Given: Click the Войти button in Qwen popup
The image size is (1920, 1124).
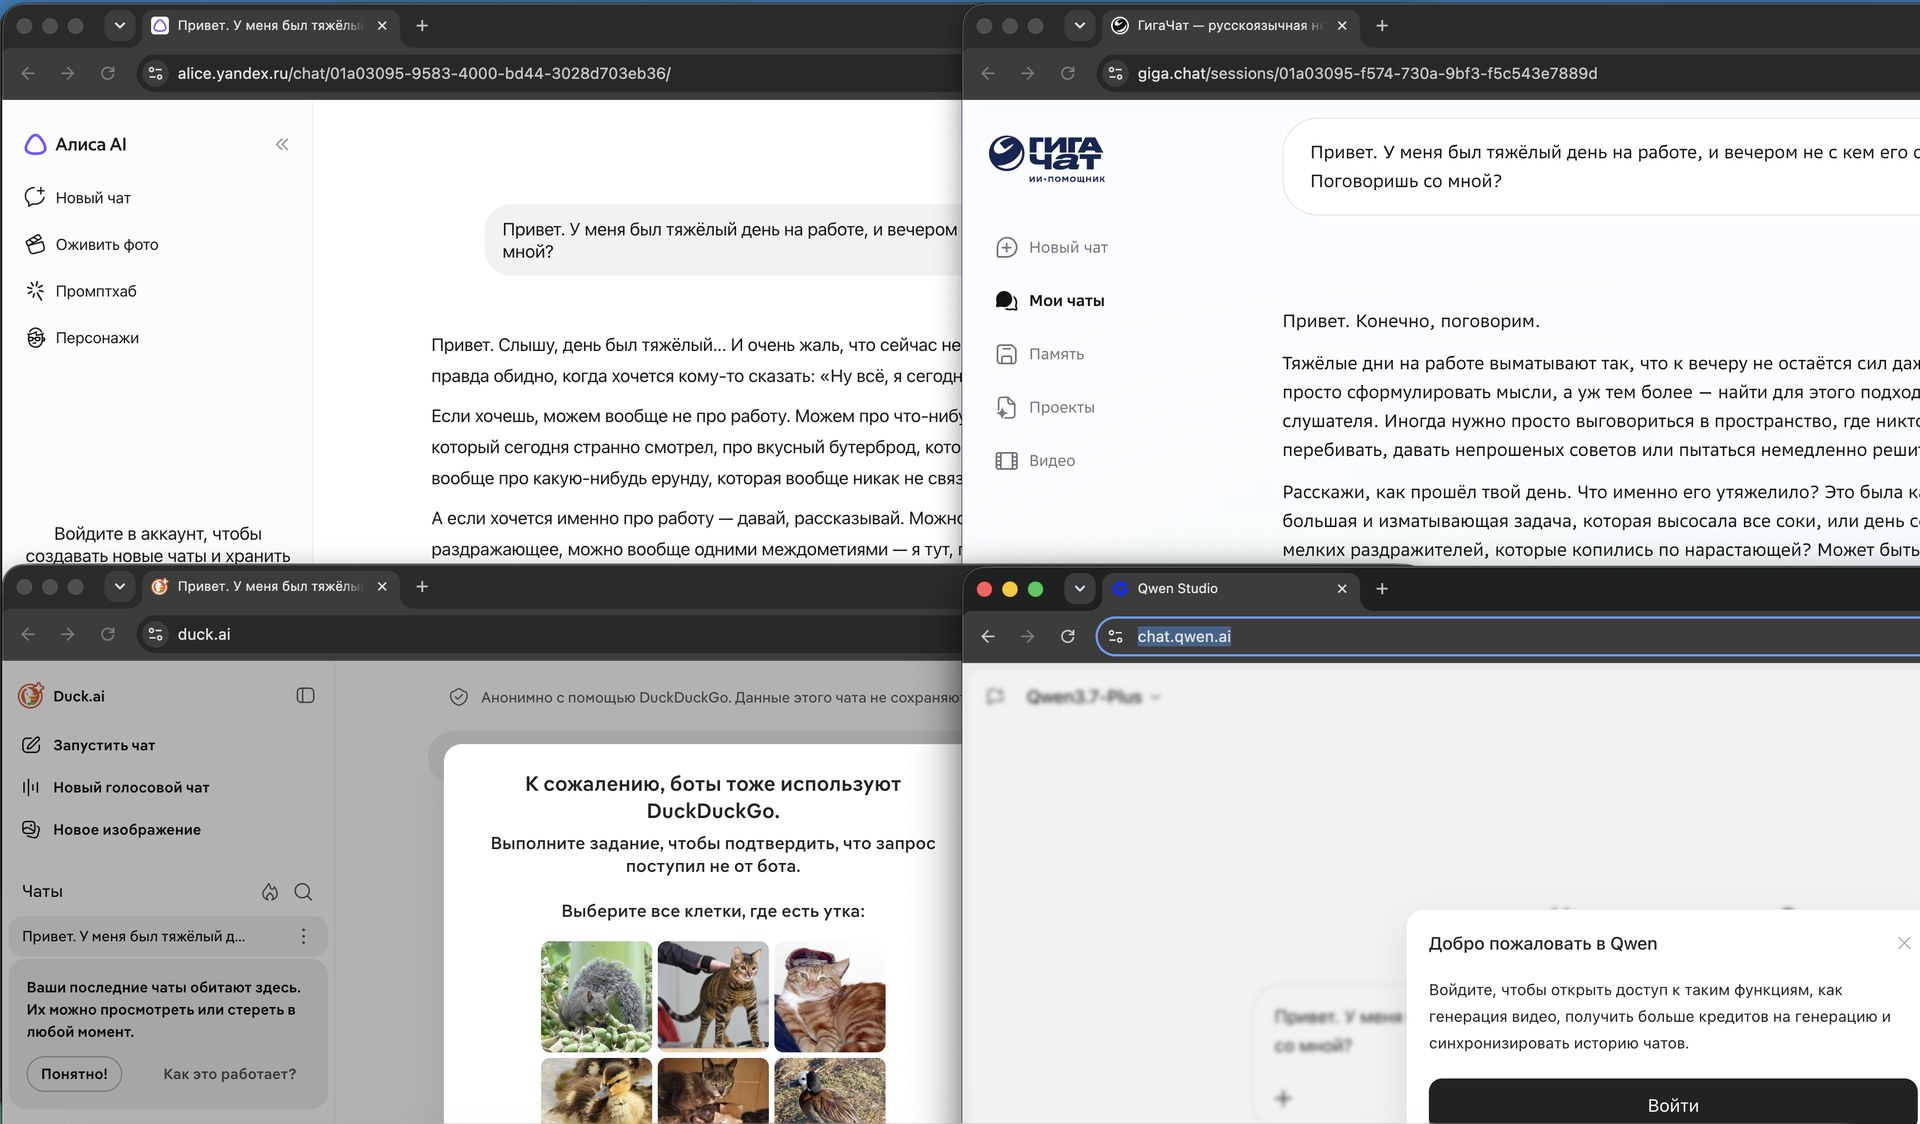Looking at the screenshot, I should click(1673, 1102).
